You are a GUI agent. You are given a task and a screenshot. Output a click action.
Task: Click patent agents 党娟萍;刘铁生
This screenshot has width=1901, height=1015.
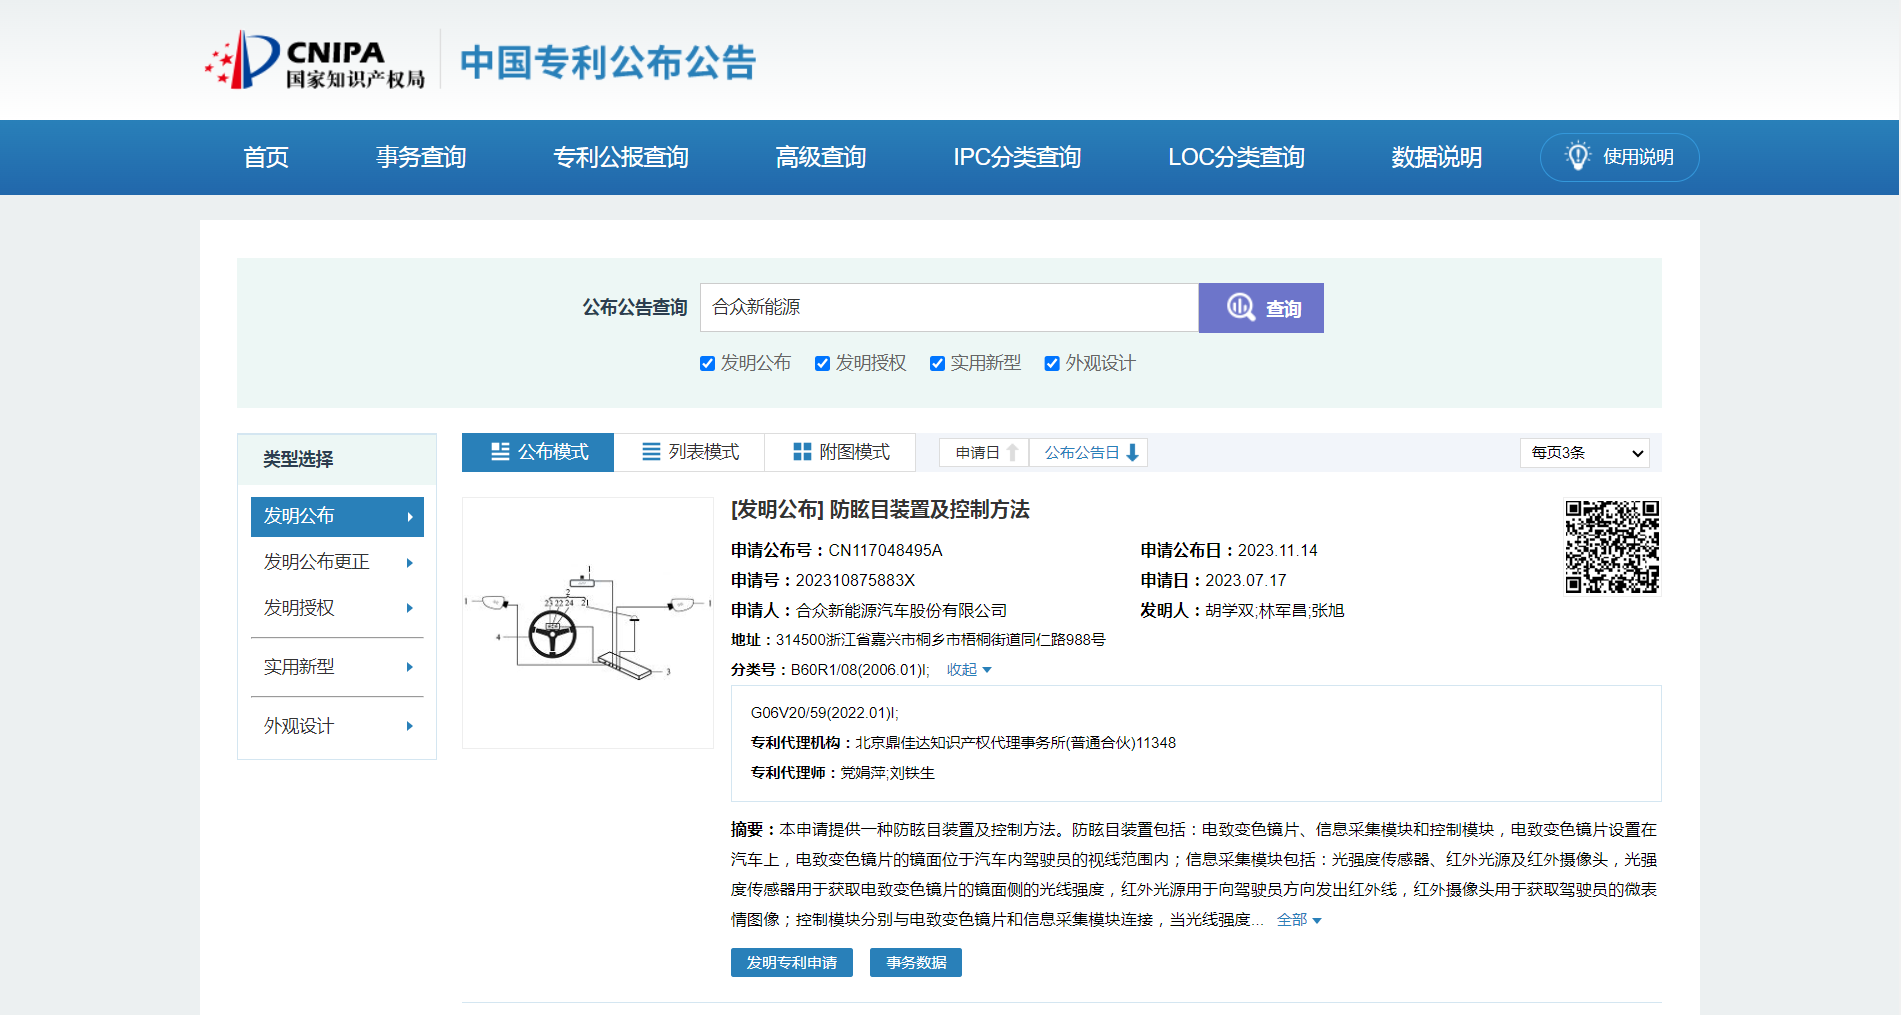tap(887, 773)
